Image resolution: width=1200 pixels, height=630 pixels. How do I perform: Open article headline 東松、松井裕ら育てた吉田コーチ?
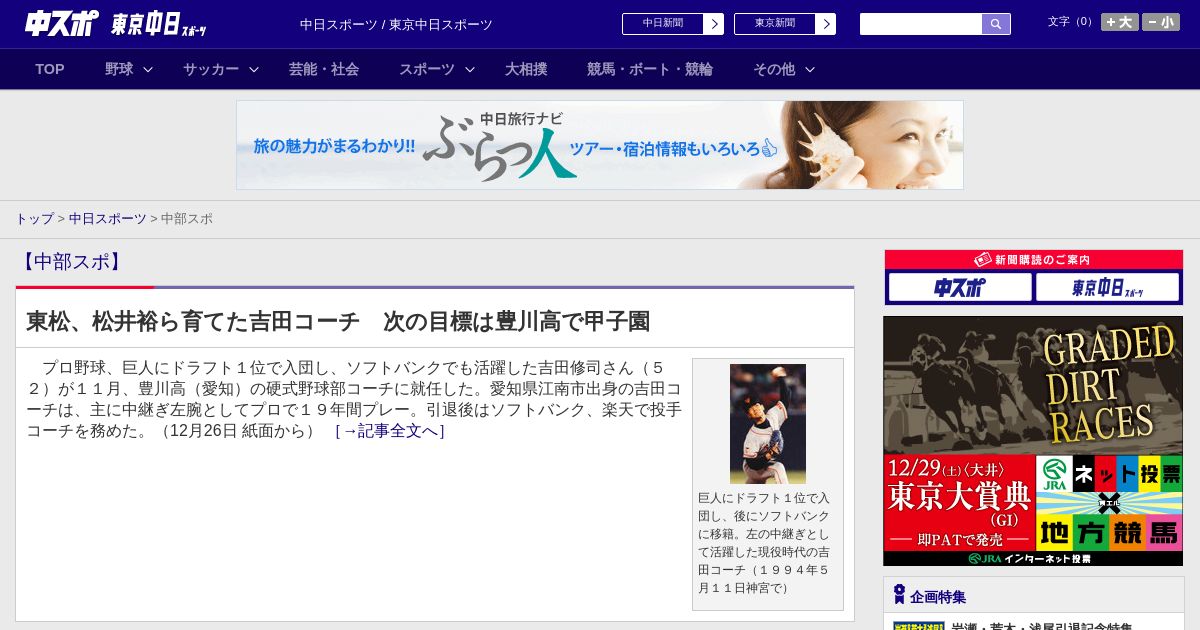pyautogui.click(x=338, y=322)
